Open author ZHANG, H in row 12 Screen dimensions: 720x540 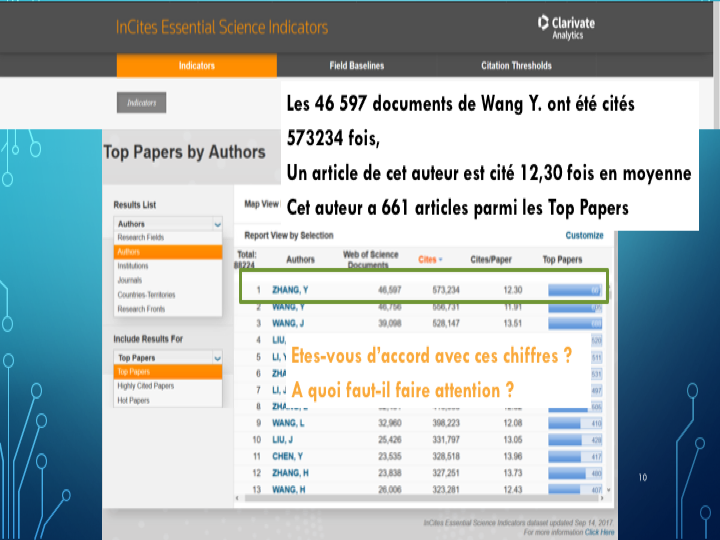(x=290, y=472)
